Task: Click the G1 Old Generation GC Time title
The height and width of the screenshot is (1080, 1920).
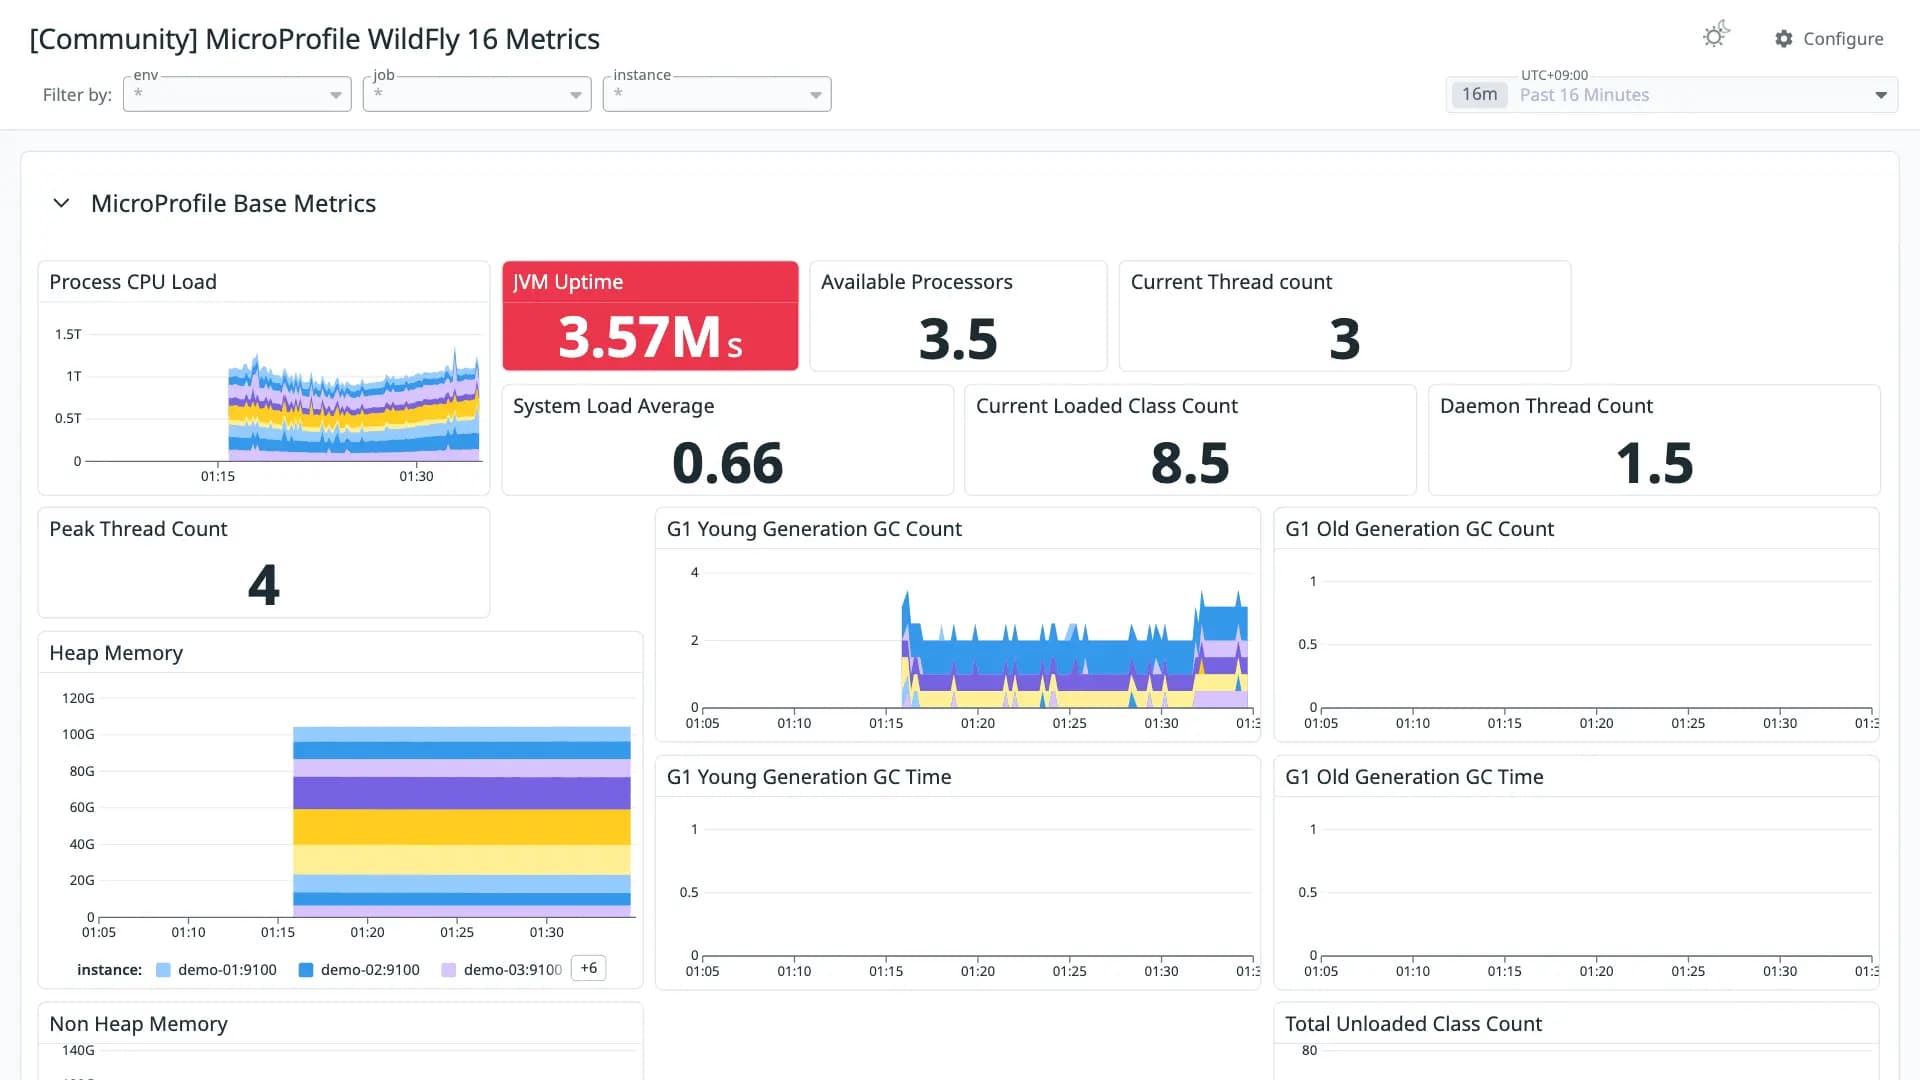Action: (1414, 777)
